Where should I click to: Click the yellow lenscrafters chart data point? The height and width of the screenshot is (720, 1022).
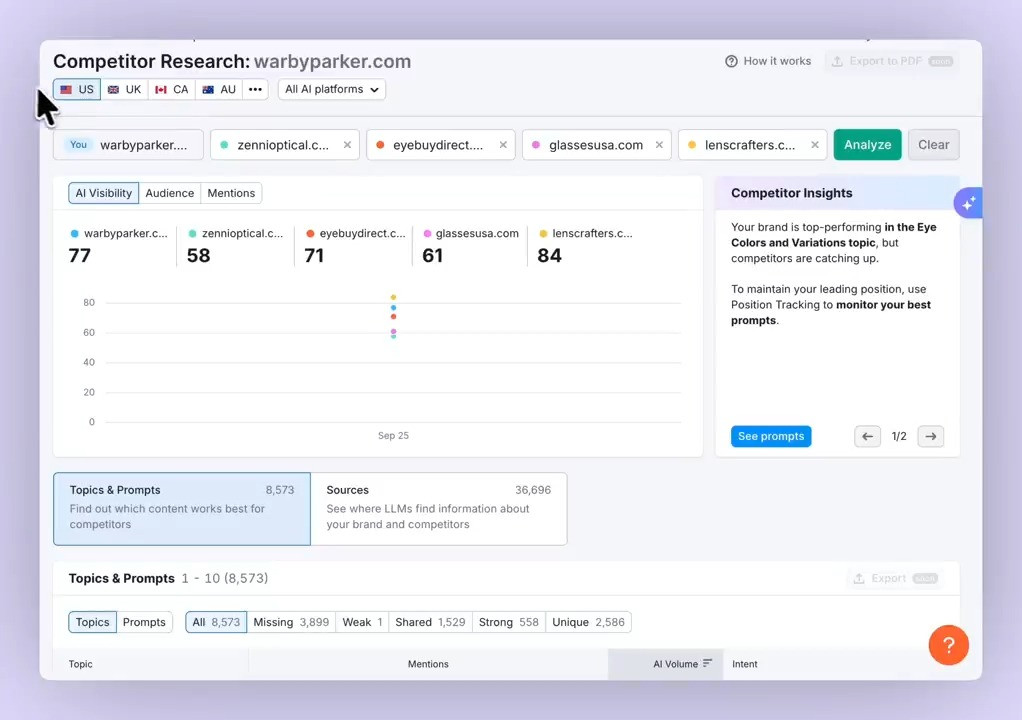[393, 297]
